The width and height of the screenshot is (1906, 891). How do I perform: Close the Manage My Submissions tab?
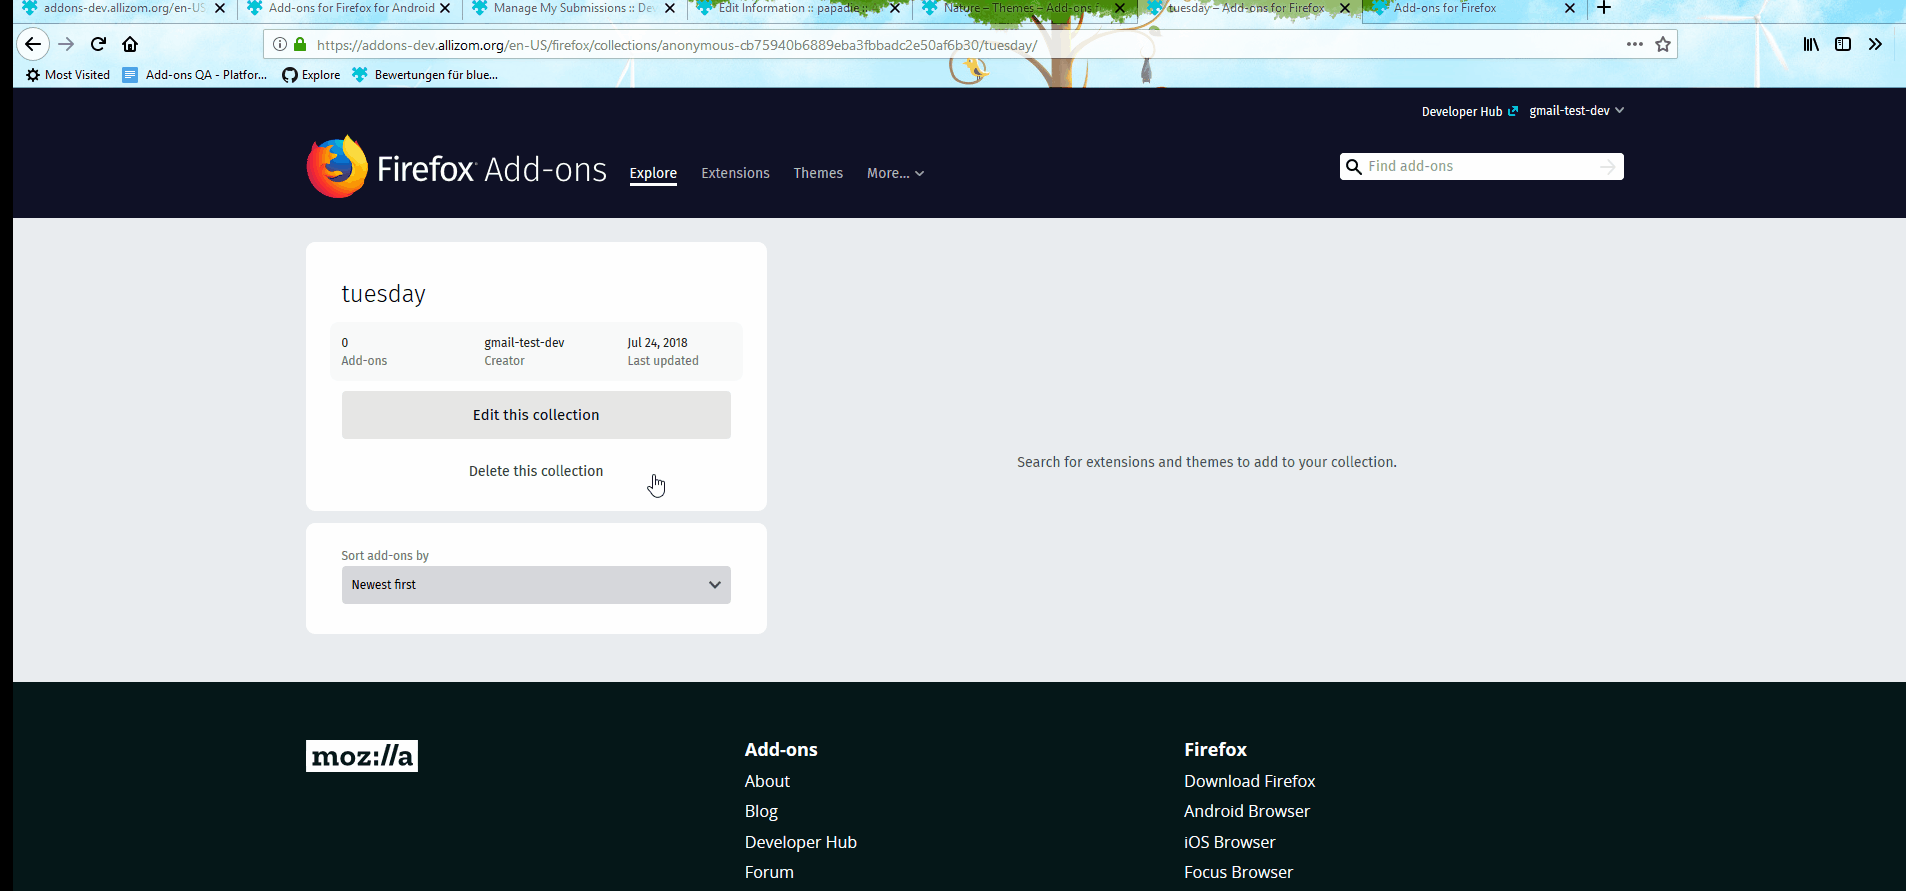point(670,8)
